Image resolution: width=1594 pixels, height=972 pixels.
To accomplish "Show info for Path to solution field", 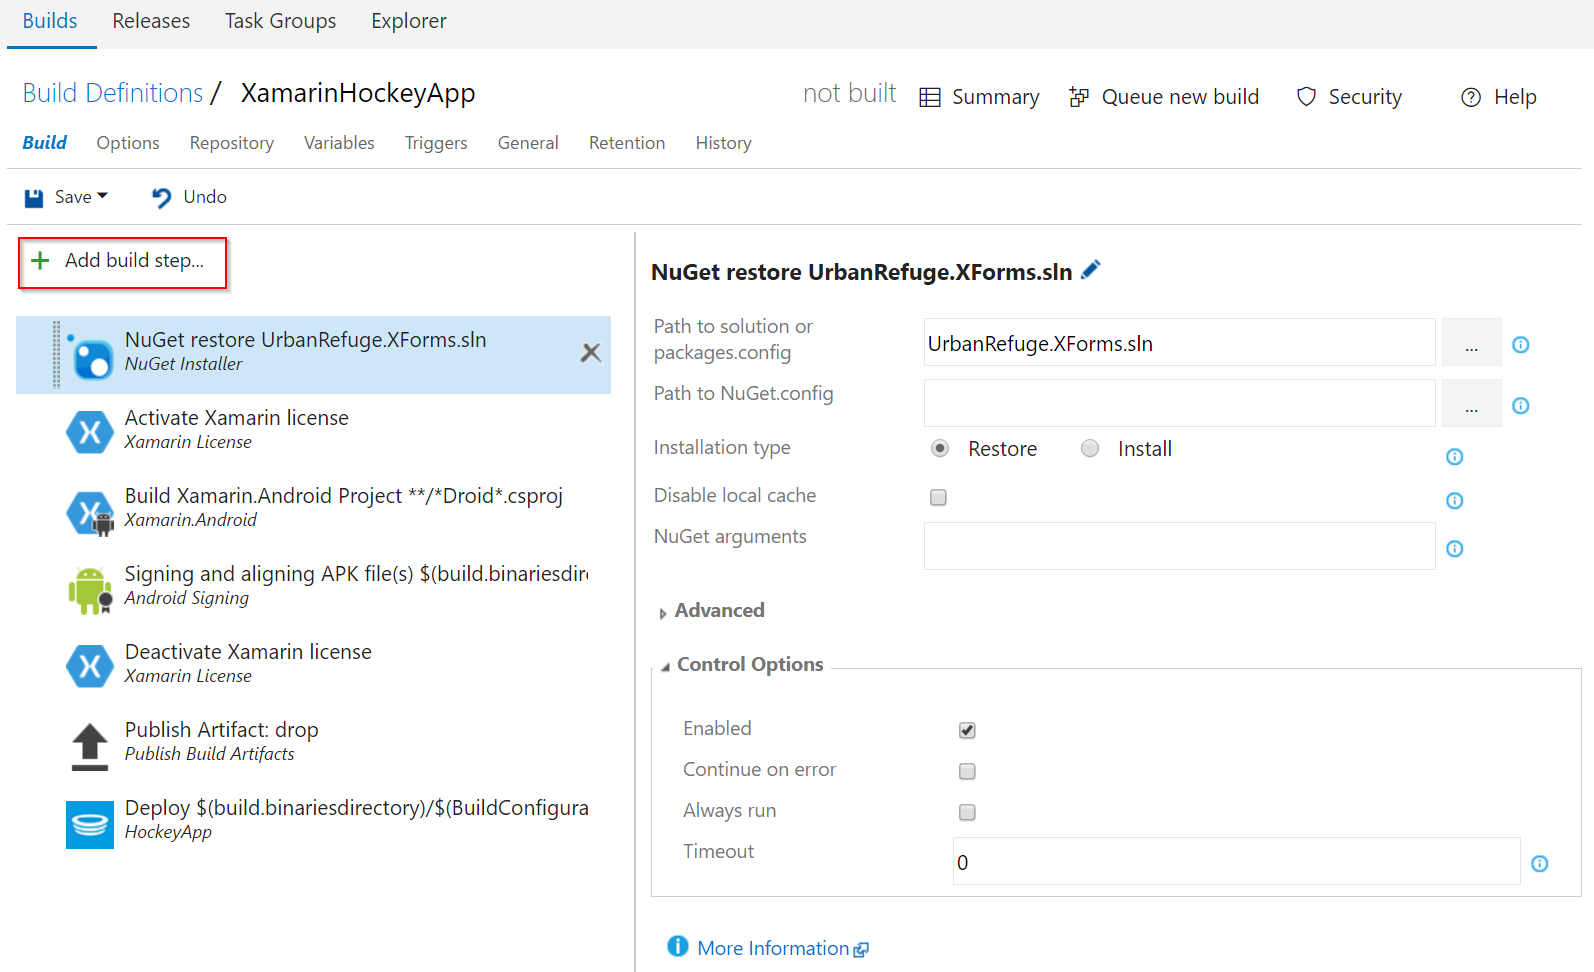I will click(1521, 345).
